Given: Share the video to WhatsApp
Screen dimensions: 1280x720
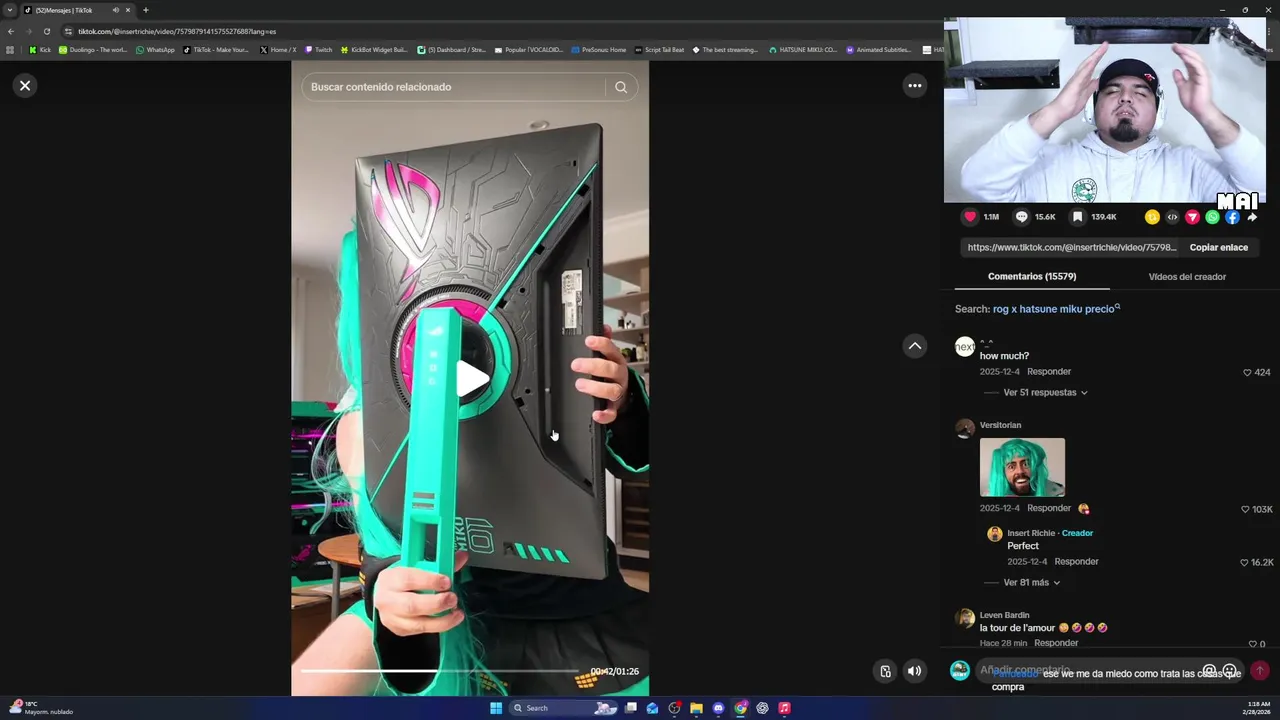Looking at the screenshot, I should coord(1212,217).
